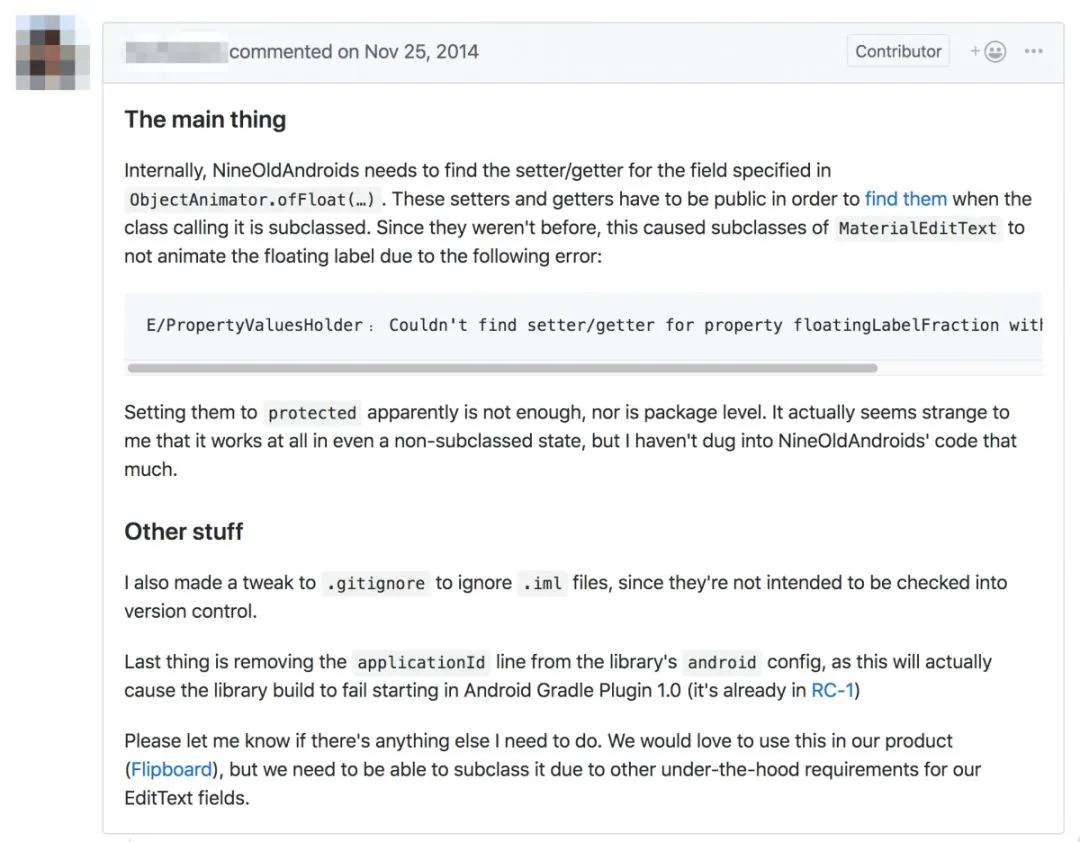This screenshot has height=842, width=1080.
Task: Click the 'protected' inline code snippet
Action: 312,413
